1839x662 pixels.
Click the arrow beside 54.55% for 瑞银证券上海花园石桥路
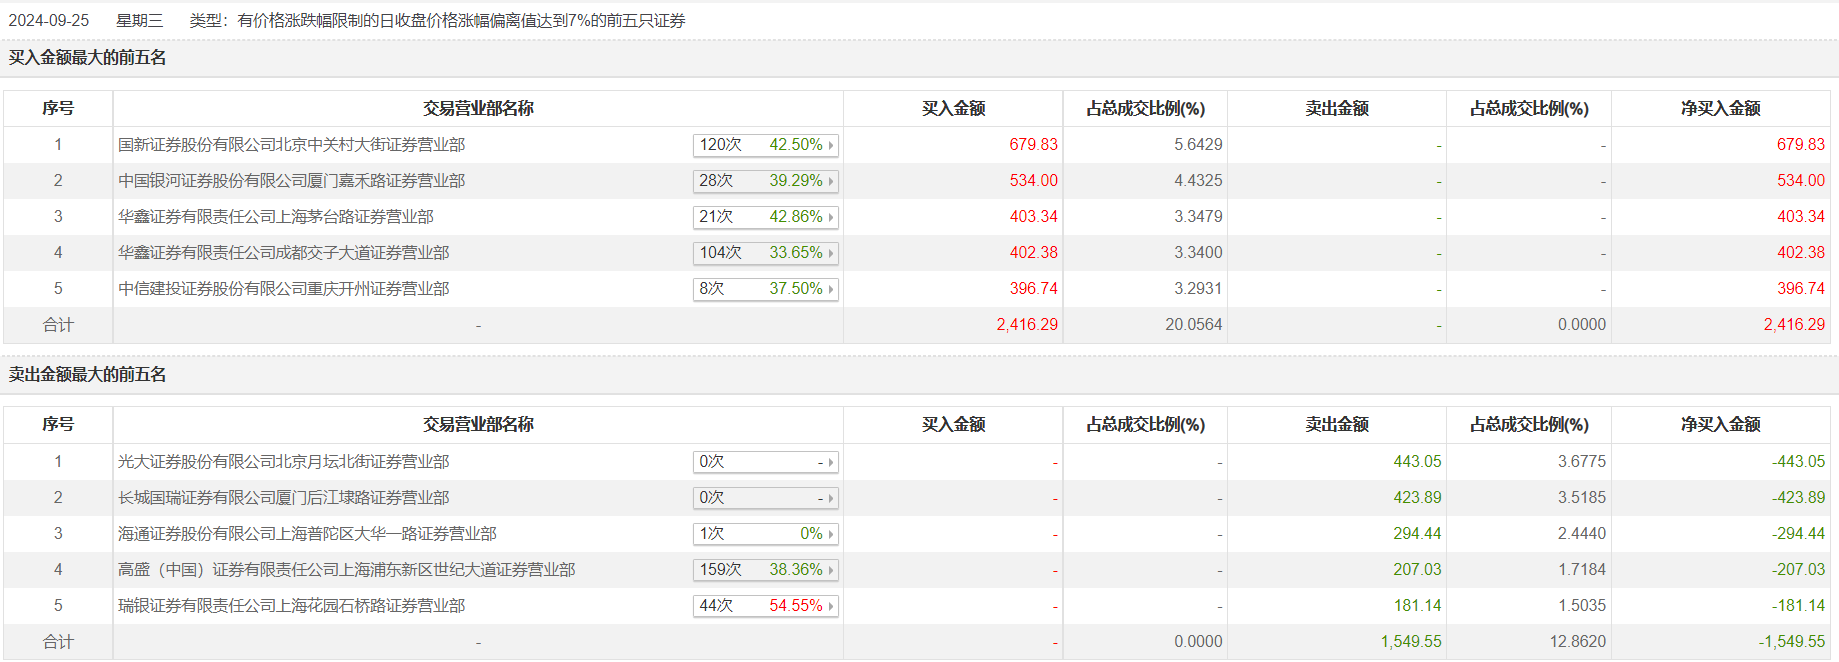(x=830, y=606)
